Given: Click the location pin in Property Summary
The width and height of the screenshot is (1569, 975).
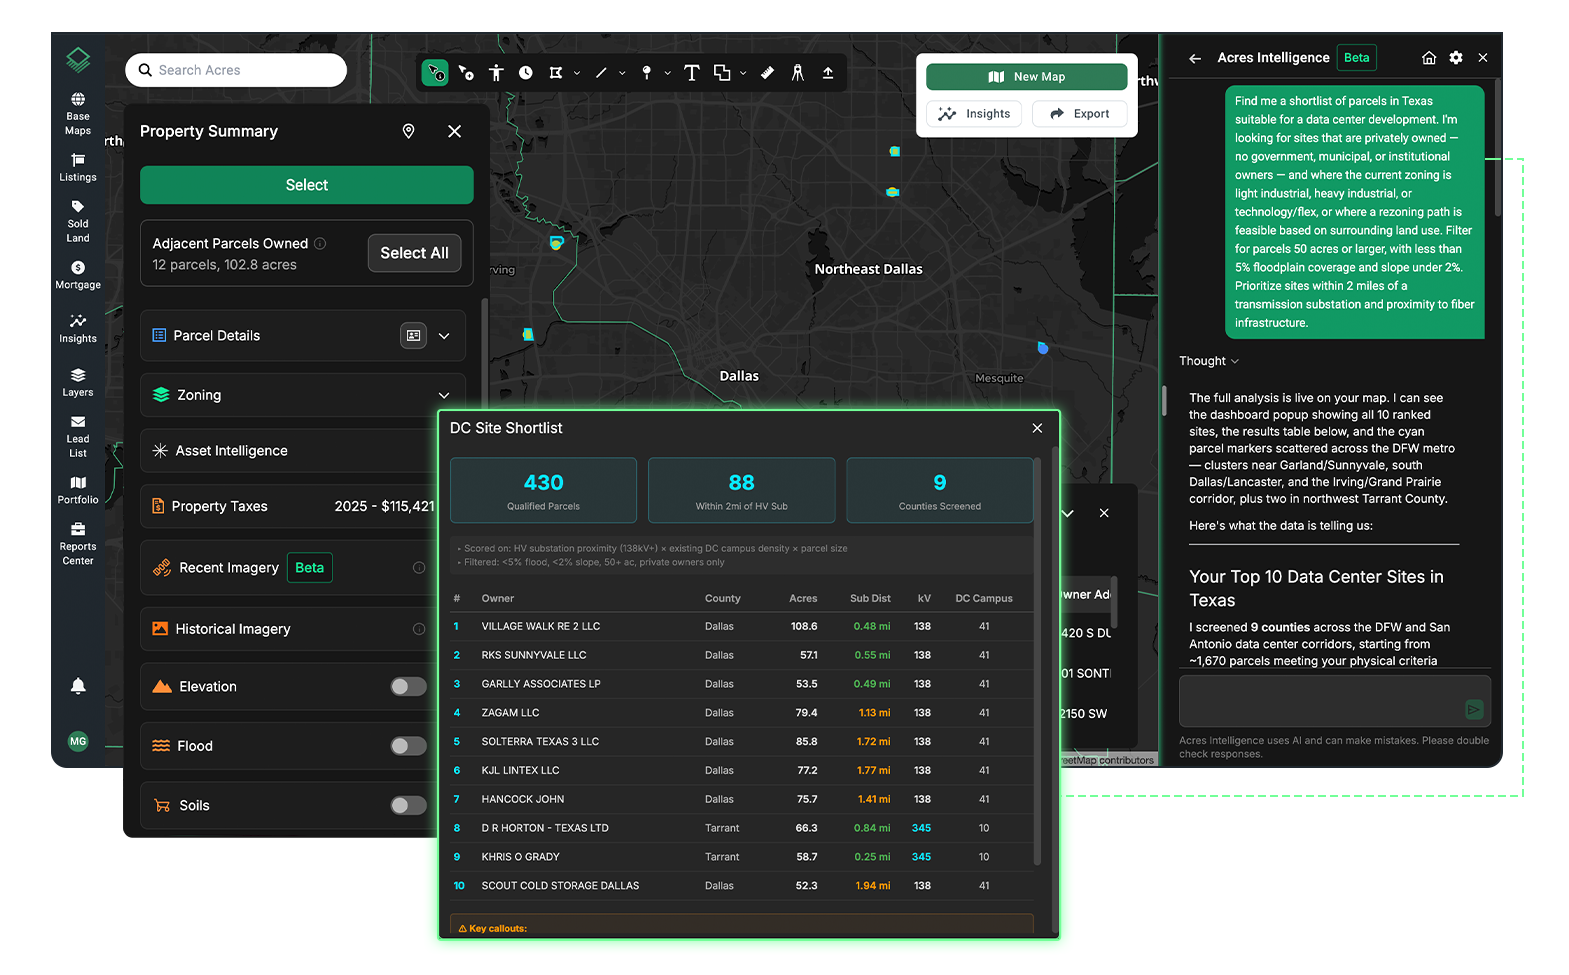Looking at the screenshot, I should pos(408,131).
